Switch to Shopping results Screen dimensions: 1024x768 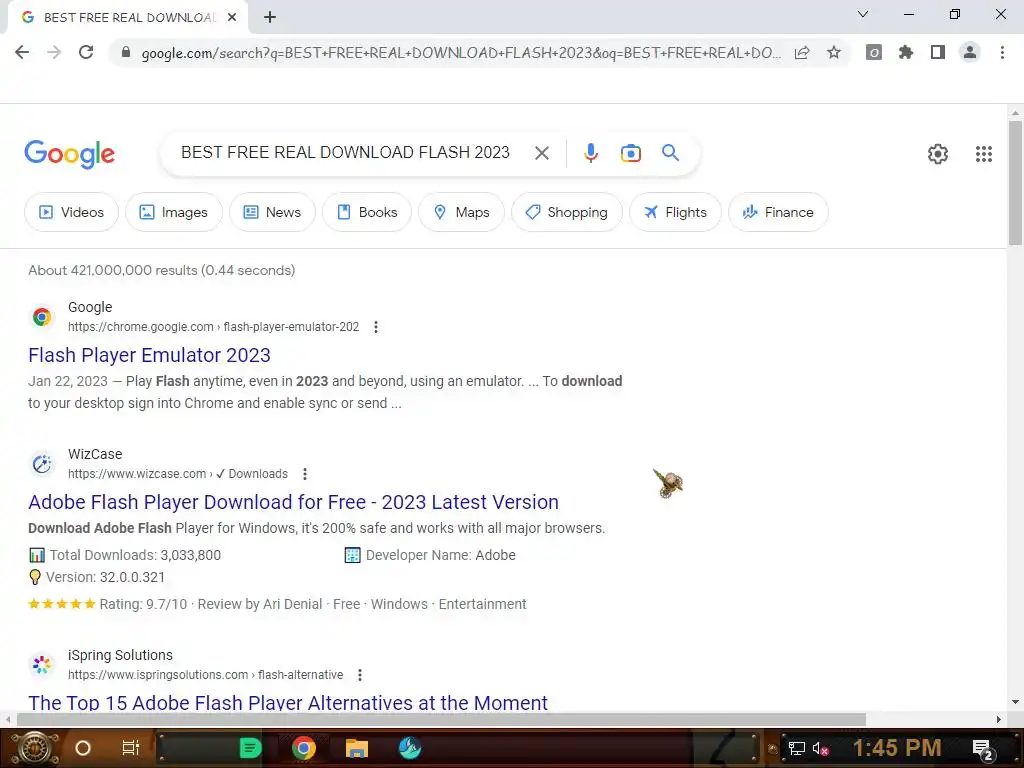567,212
